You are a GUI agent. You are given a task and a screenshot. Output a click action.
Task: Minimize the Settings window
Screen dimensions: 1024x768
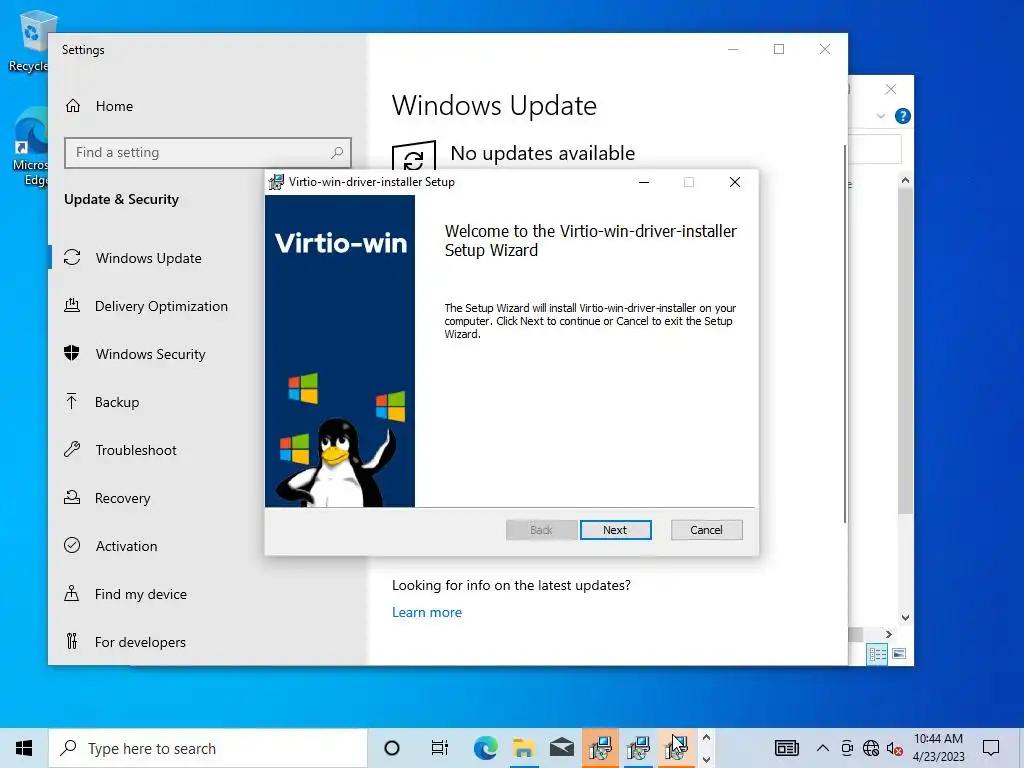pos(733,49)
